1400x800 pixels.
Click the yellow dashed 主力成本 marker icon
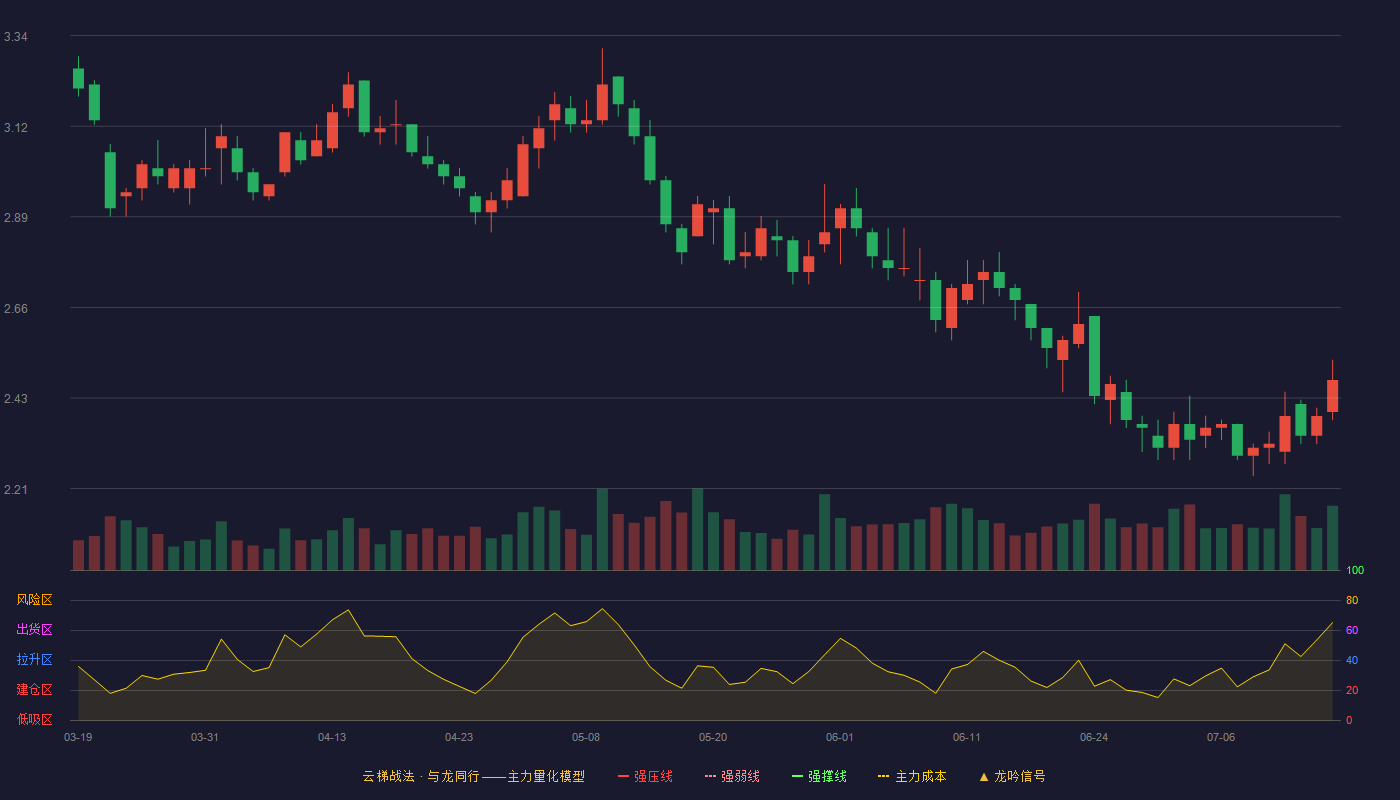(x=884, y=776)
